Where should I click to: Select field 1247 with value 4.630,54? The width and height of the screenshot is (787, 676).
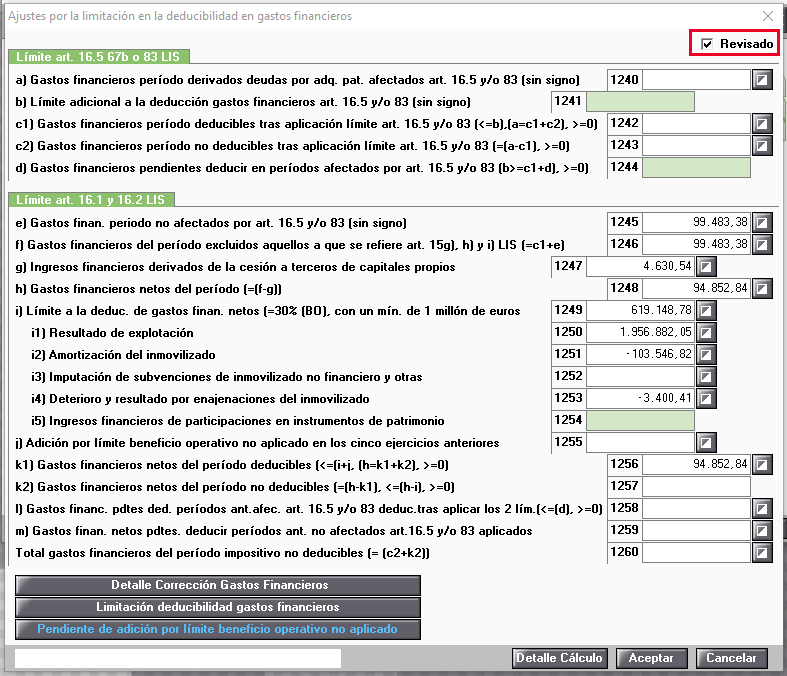tap(640, 266)
